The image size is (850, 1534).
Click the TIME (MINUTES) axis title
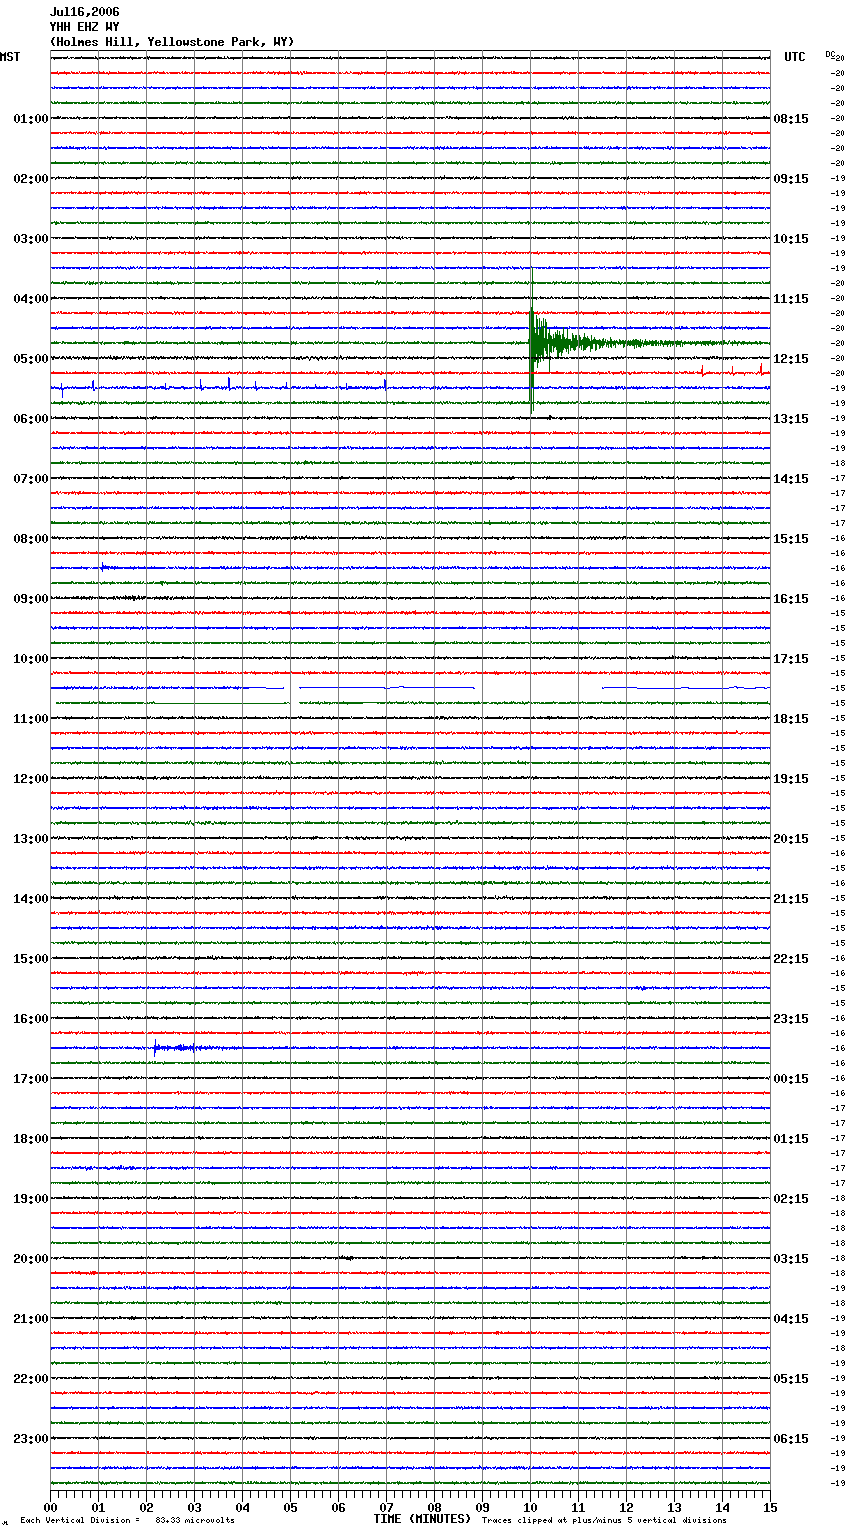point(422,1519)
